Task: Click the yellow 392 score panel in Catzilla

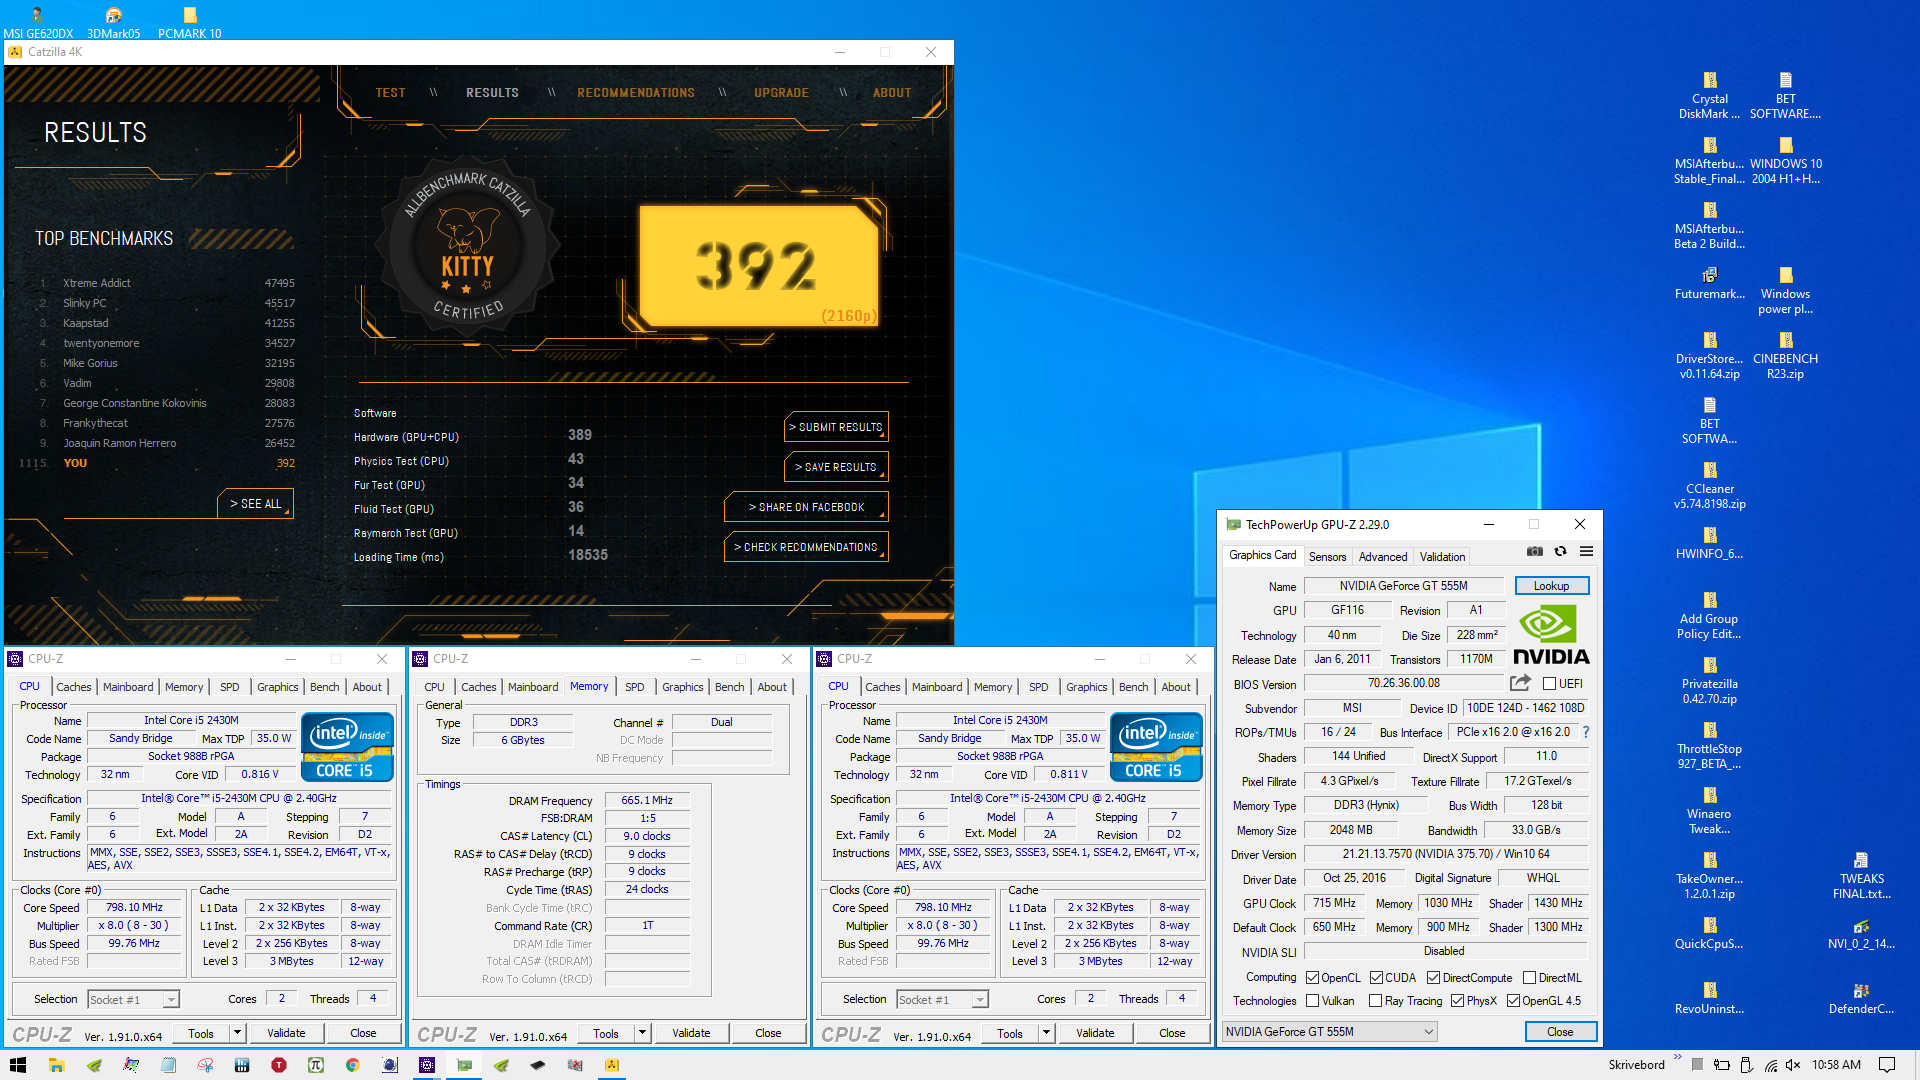Action: tap(758, 266)
